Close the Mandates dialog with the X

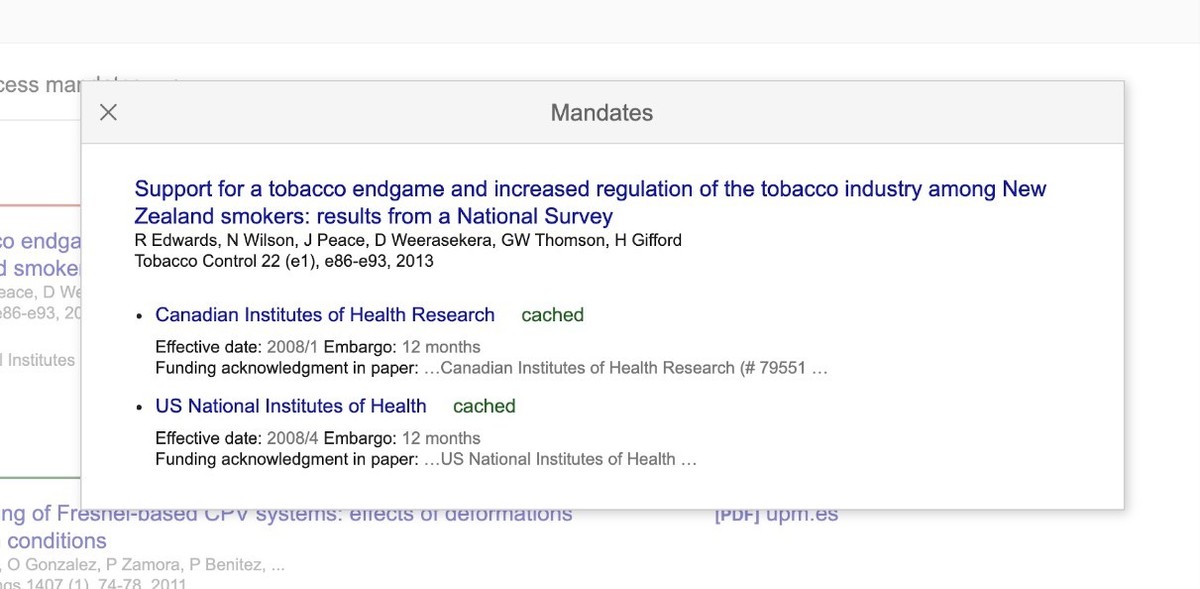coord(109,112)
